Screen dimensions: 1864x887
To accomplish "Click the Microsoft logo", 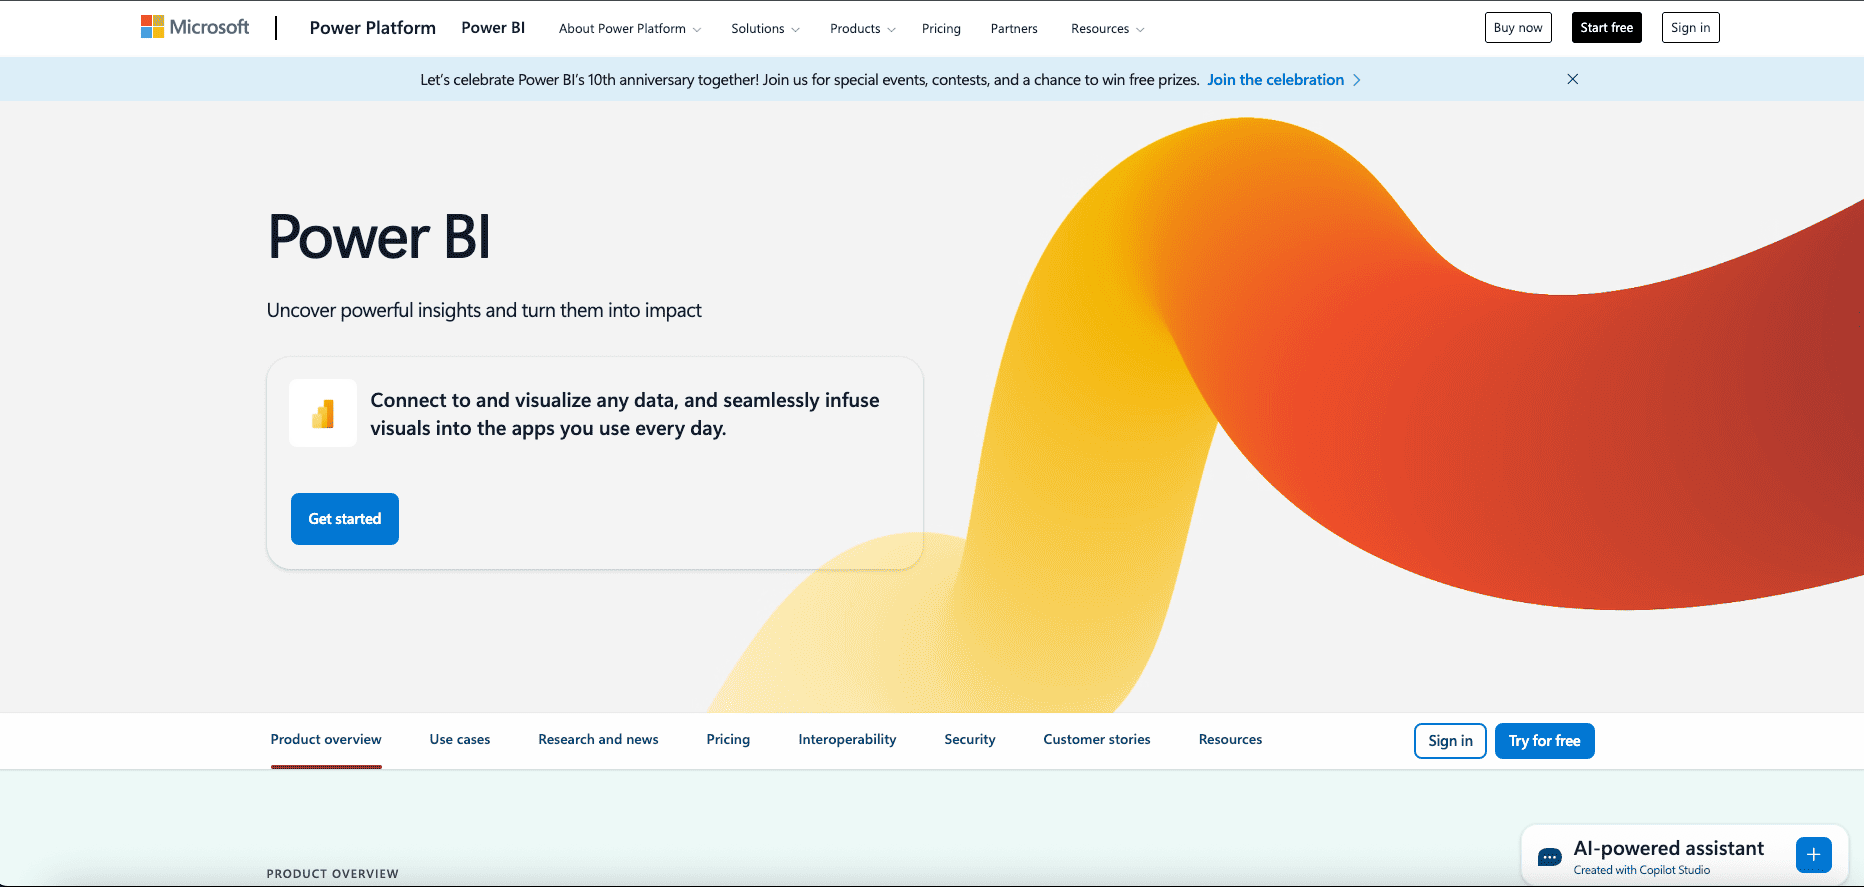I will coord(195,27).
